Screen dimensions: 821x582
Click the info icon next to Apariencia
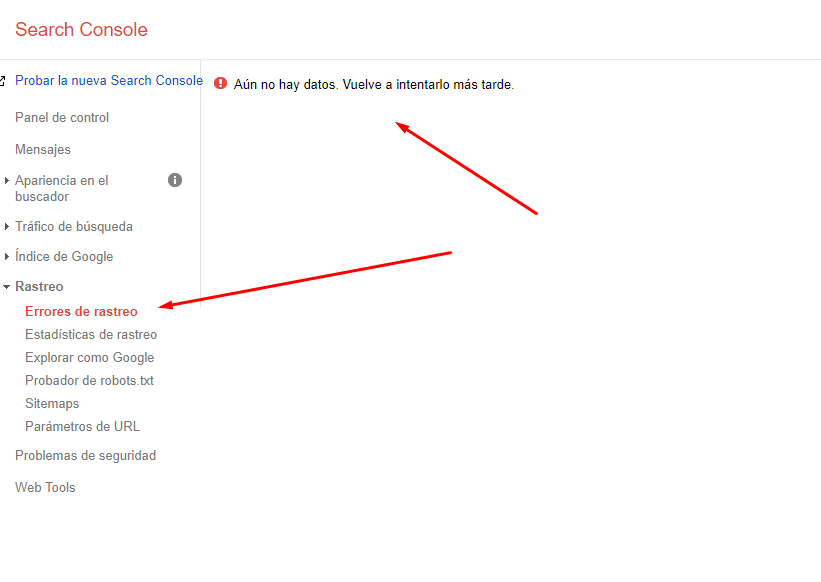click(175, 180)
